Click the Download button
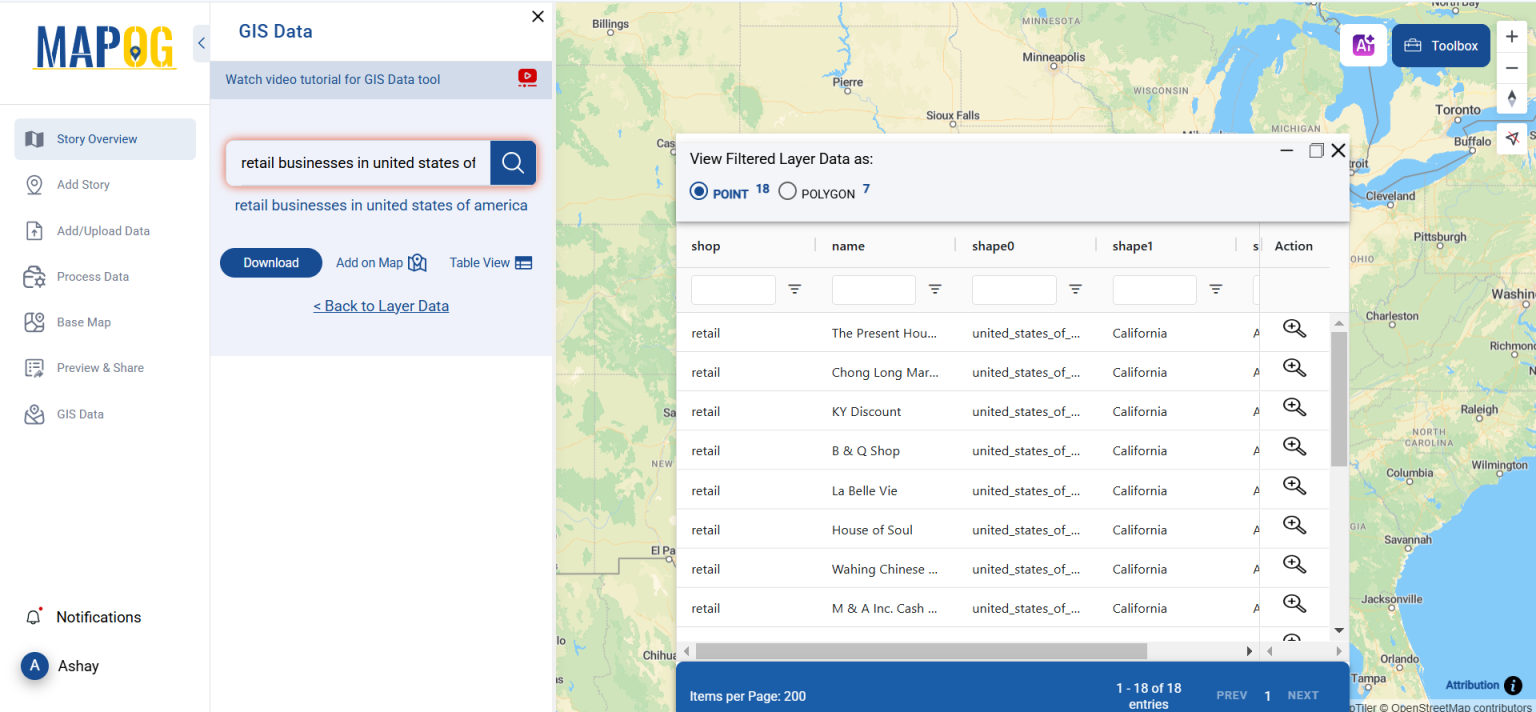Image resolution: width=1536 pixels, height=712 pixels. [x=271, y=262]
